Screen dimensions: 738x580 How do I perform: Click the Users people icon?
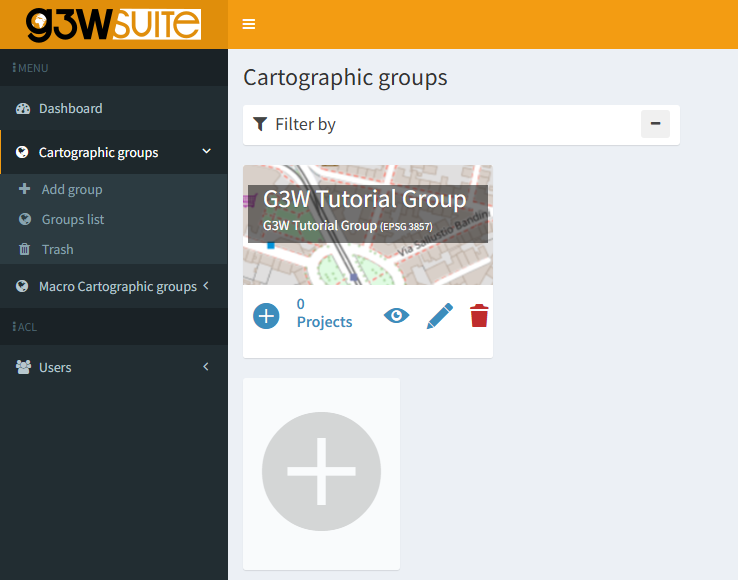coord(23,367)
